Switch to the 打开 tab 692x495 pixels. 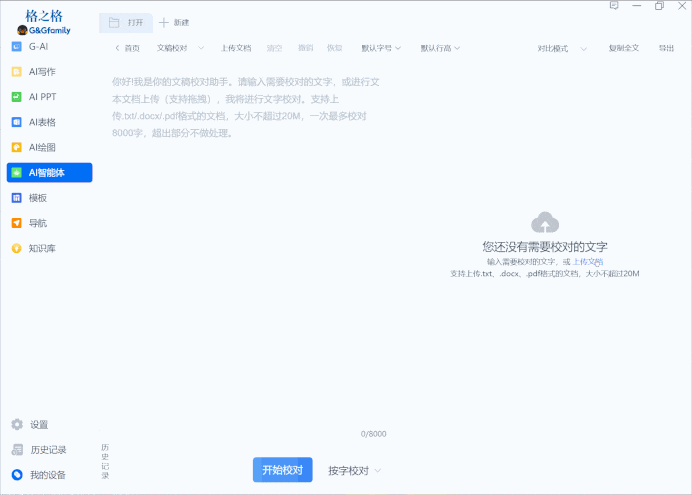tap(126, 22)
